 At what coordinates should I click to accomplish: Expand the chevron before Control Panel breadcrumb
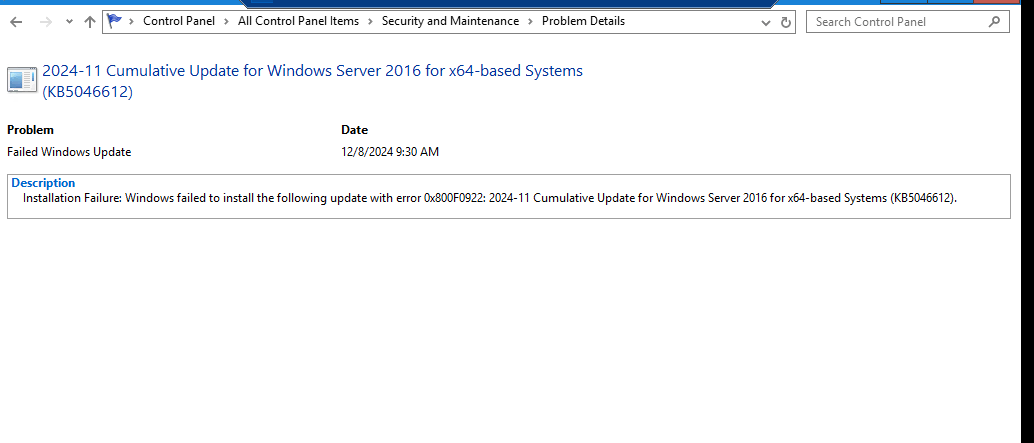(x=131, y=21)
